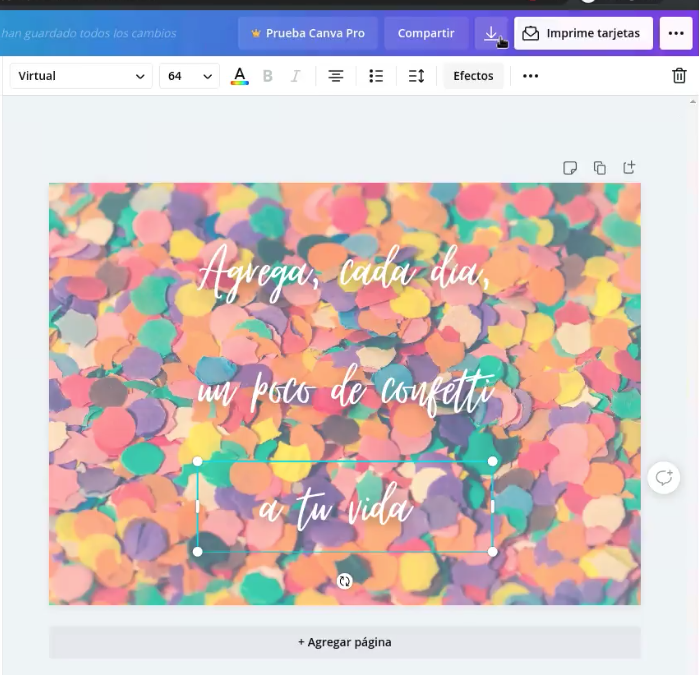Click top-left resize handle of selection
The image size is (699, 675).
pyautogui.click(x=197, y=461)
